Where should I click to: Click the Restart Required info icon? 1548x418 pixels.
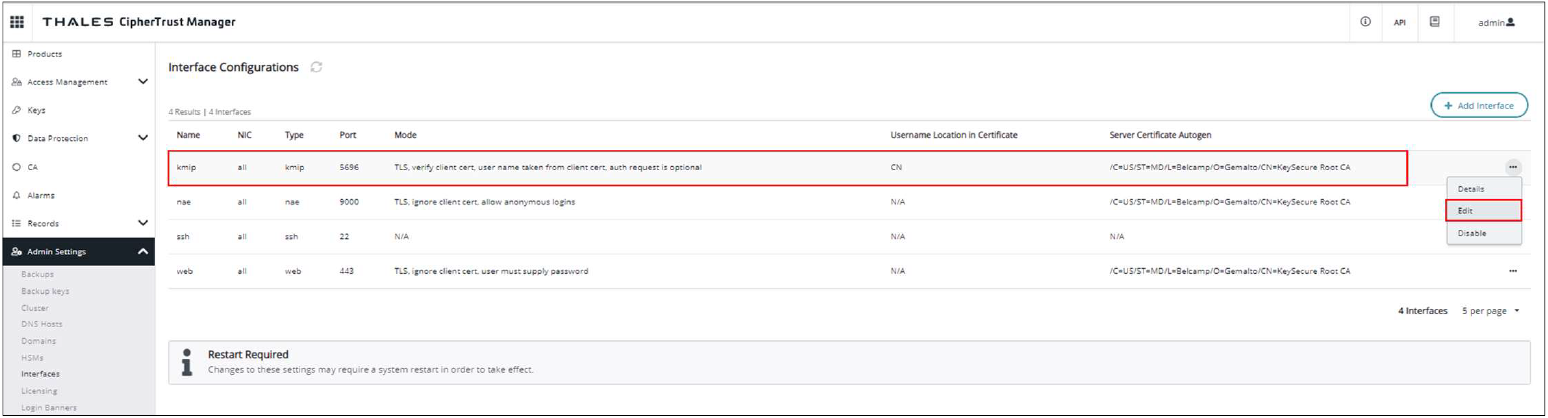[185, 363]
